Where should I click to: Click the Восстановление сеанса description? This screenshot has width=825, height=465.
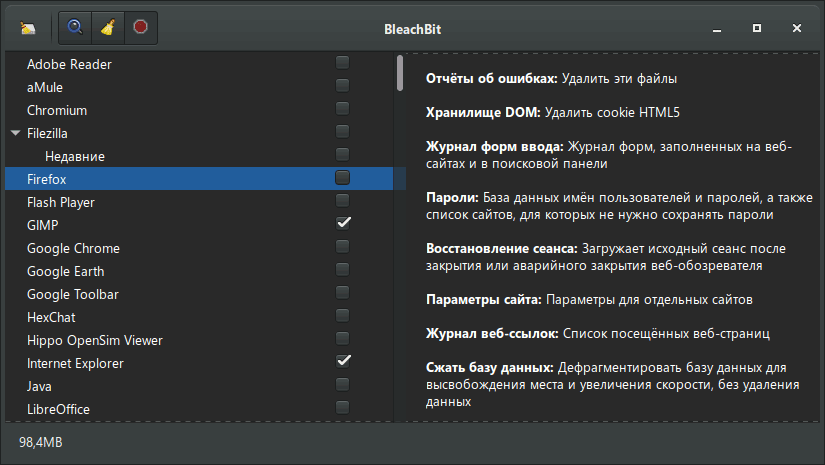tap(606, 257)
